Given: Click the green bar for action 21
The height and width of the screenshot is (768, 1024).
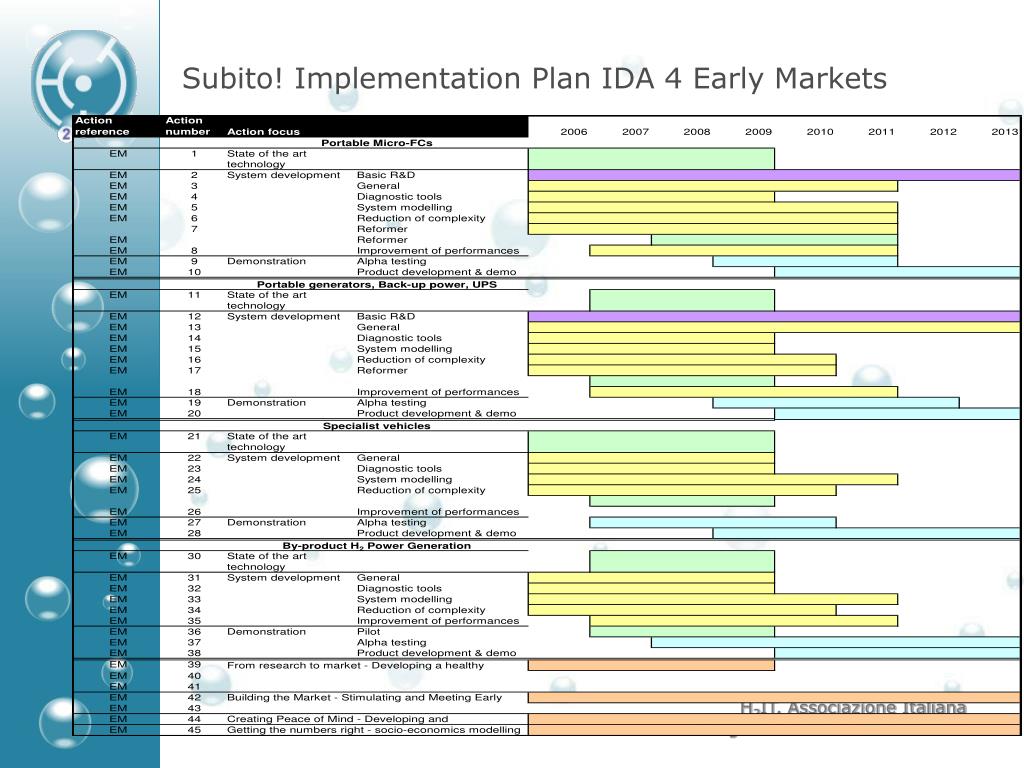Looking at the screenshot, I should [651, 441].
